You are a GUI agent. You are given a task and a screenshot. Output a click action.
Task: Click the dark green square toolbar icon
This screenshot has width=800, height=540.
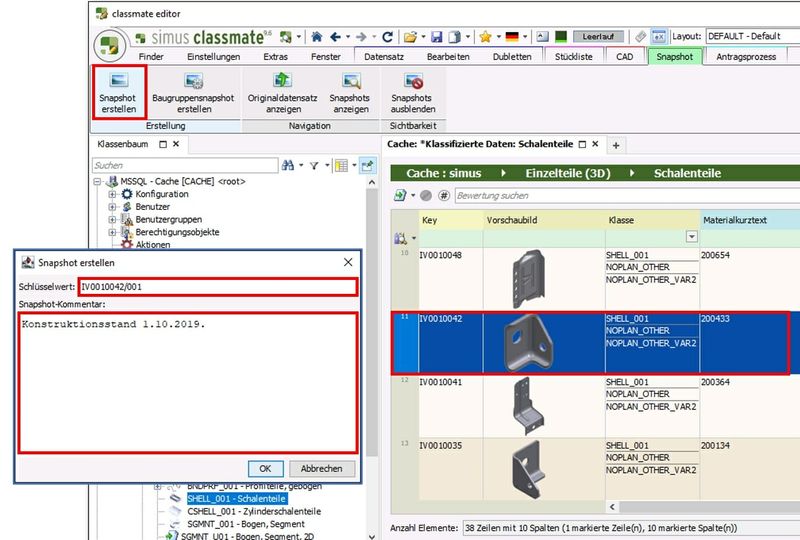point(561,36)
